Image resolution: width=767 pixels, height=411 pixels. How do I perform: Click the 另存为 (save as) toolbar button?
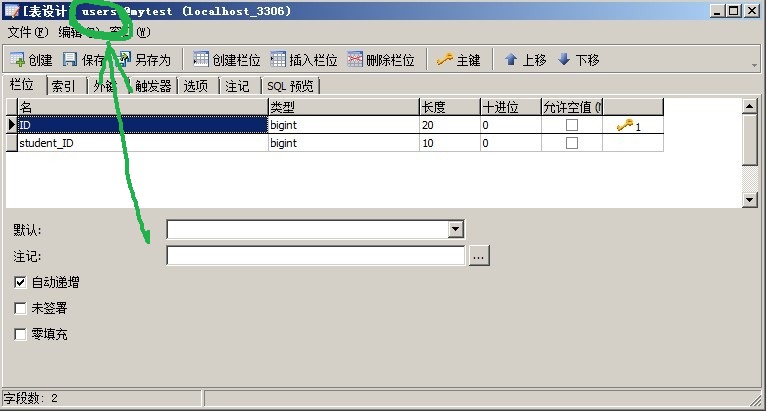144,60
